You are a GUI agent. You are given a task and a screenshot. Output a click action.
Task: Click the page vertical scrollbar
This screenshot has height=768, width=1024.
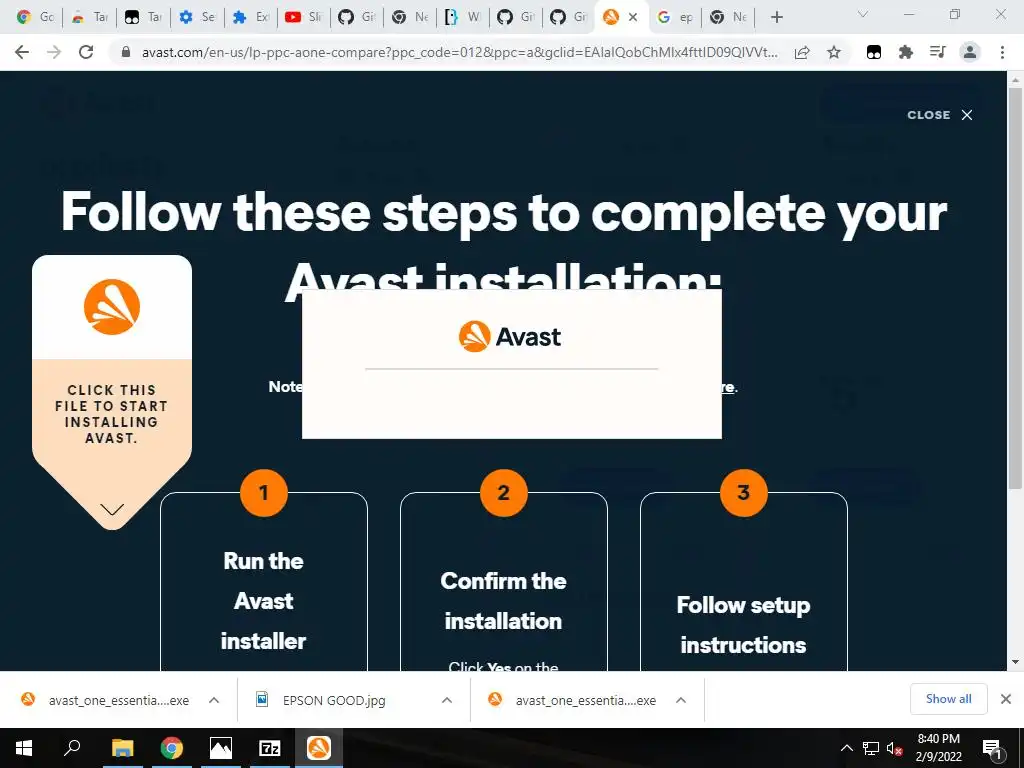[x=1015, y=287]
